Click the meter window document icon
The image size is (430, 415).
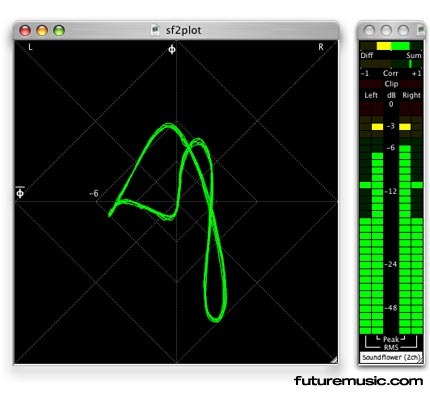tap(421, 30)
